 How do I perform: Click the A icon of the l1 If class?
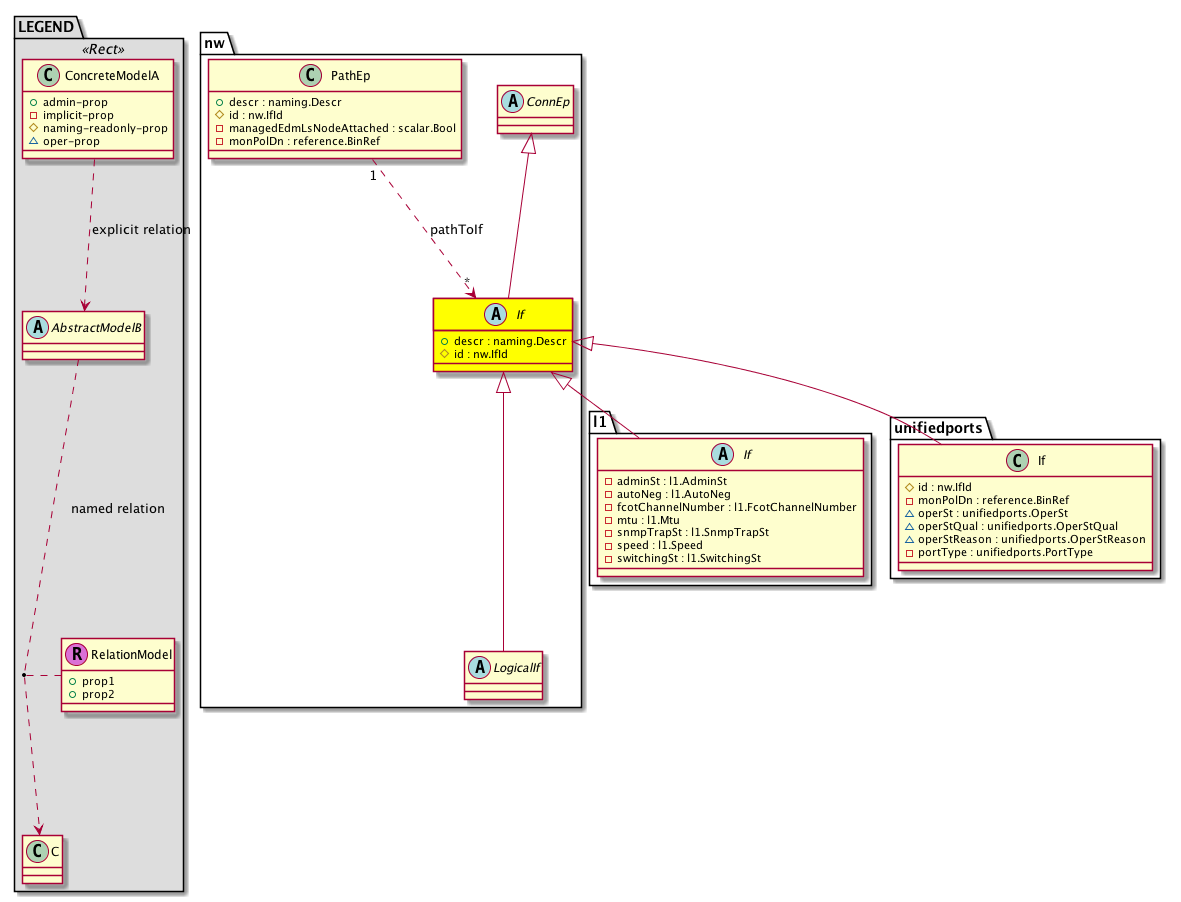coord(720,455)
